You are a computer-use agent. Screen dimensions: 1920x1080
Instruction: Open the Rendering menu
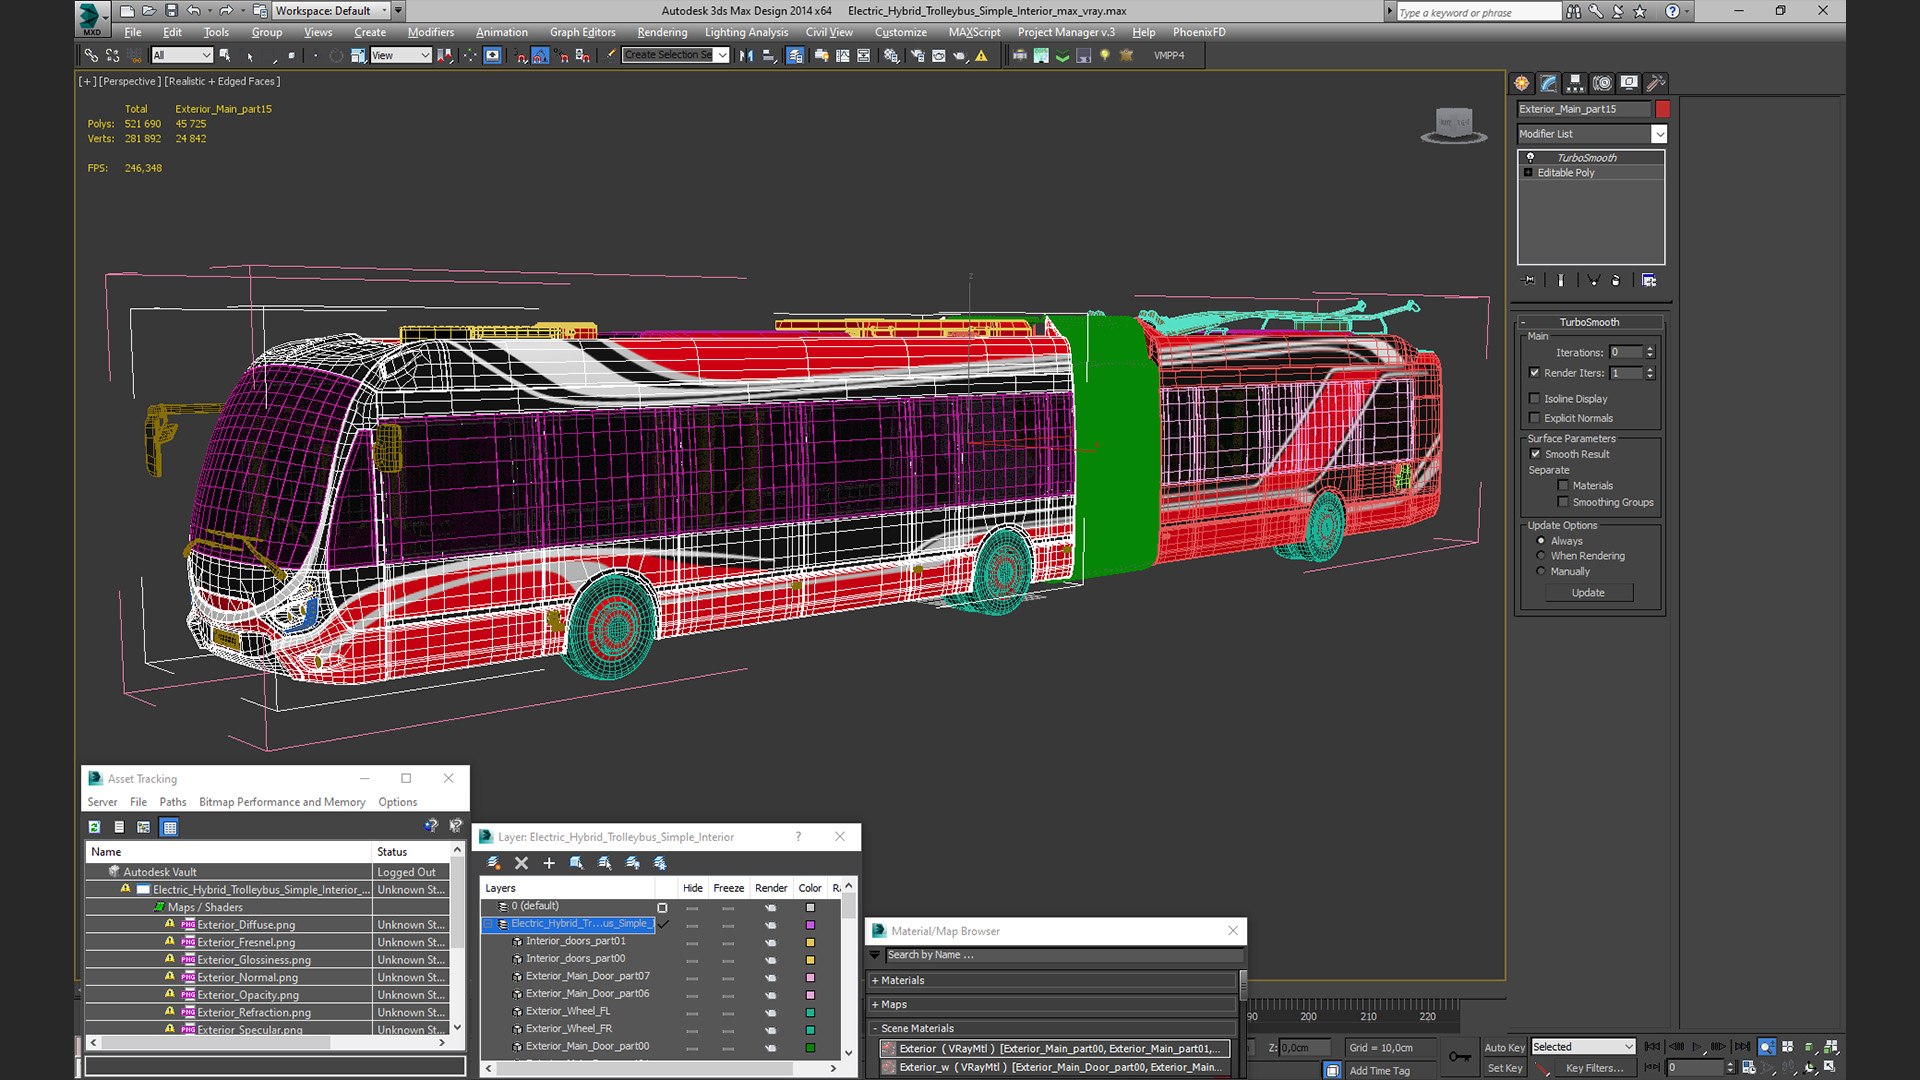click(662, 32)
